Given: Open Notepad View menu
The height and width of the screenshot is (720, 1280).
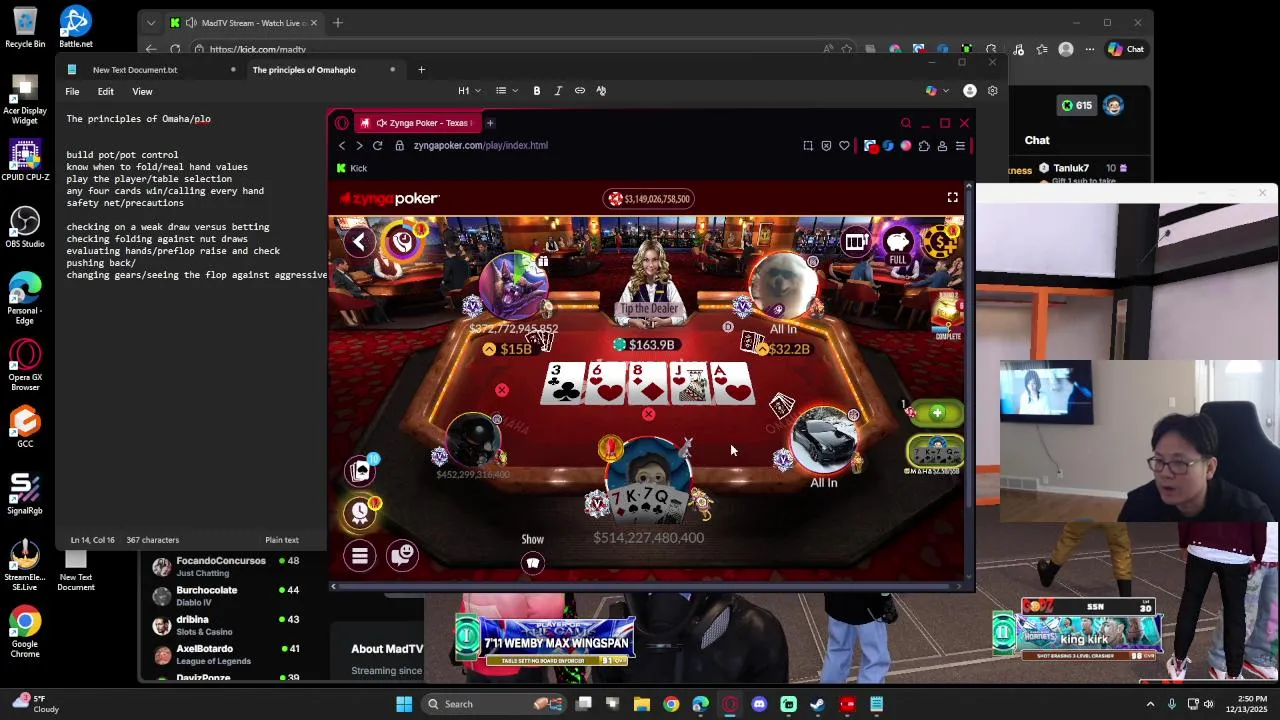Looking at the screenshot, I should click(142, 91).
